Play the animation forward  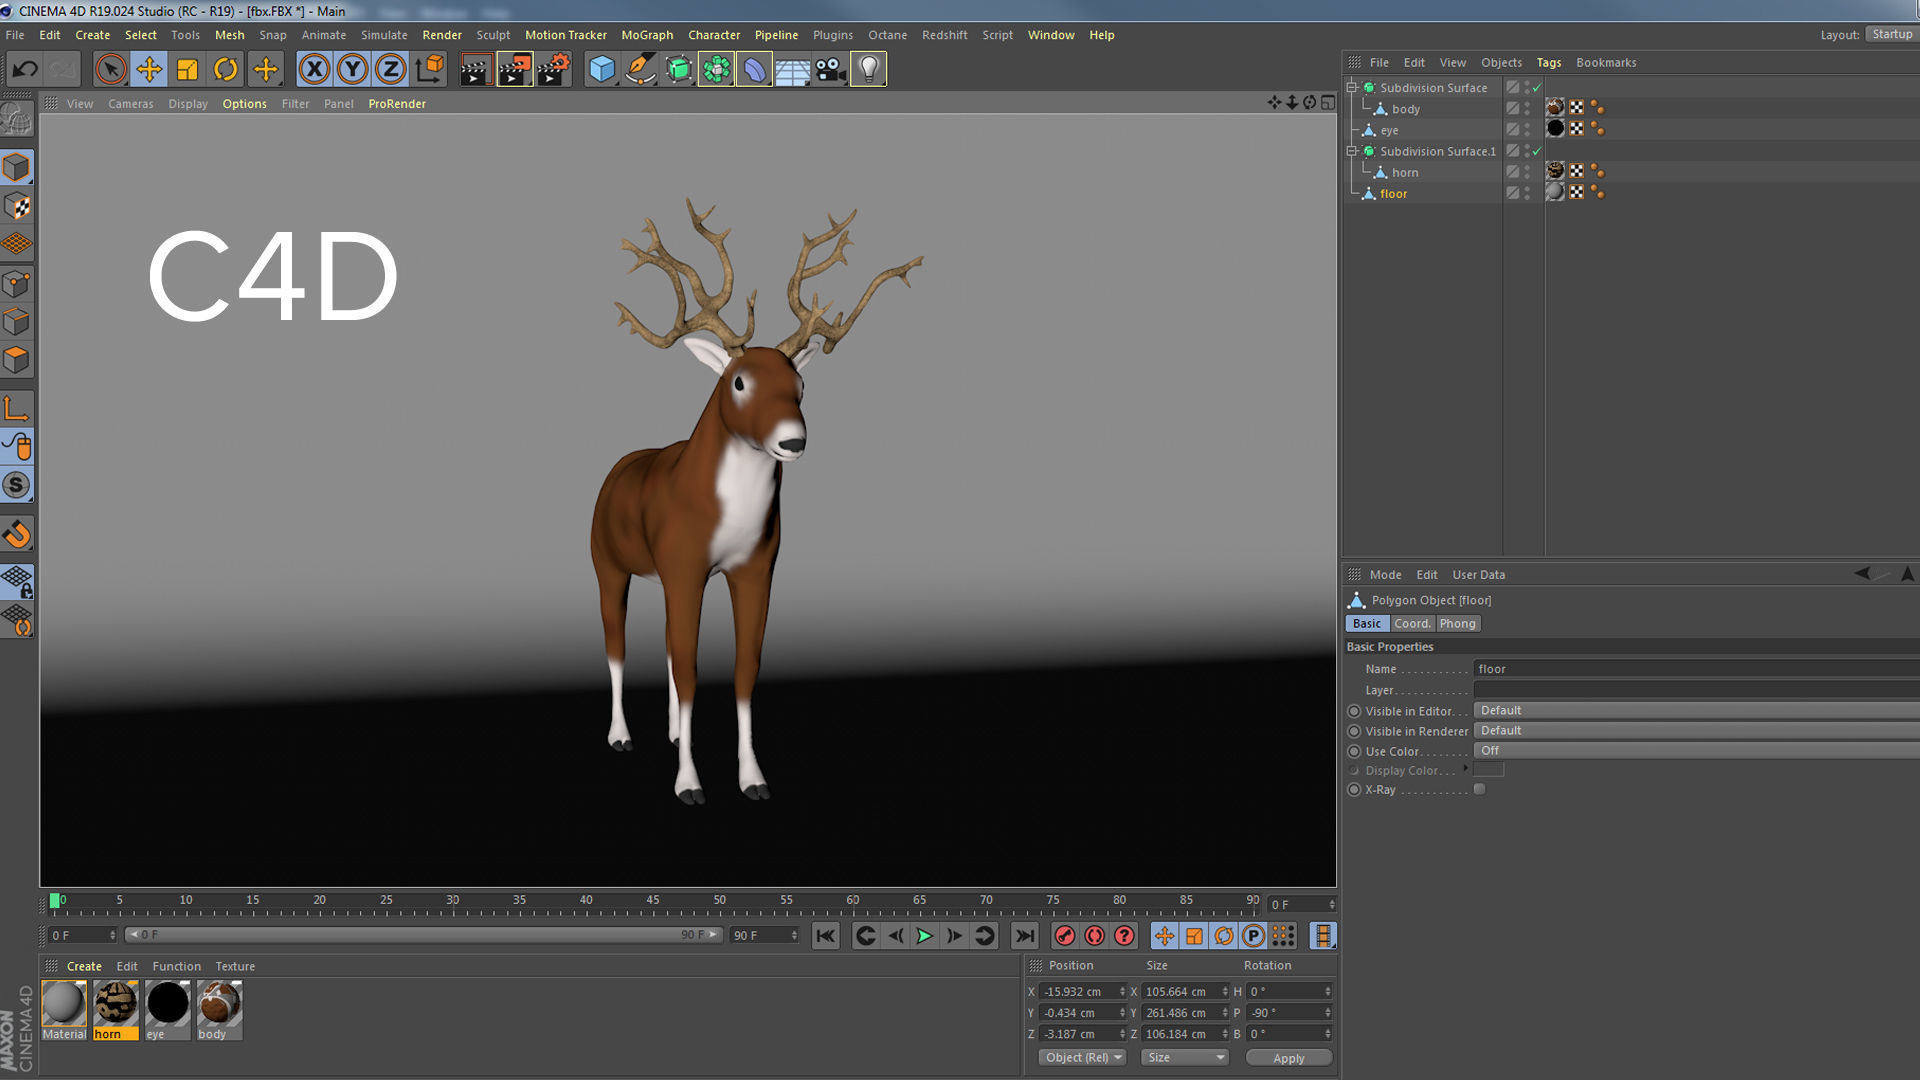[x=924, y=936]
